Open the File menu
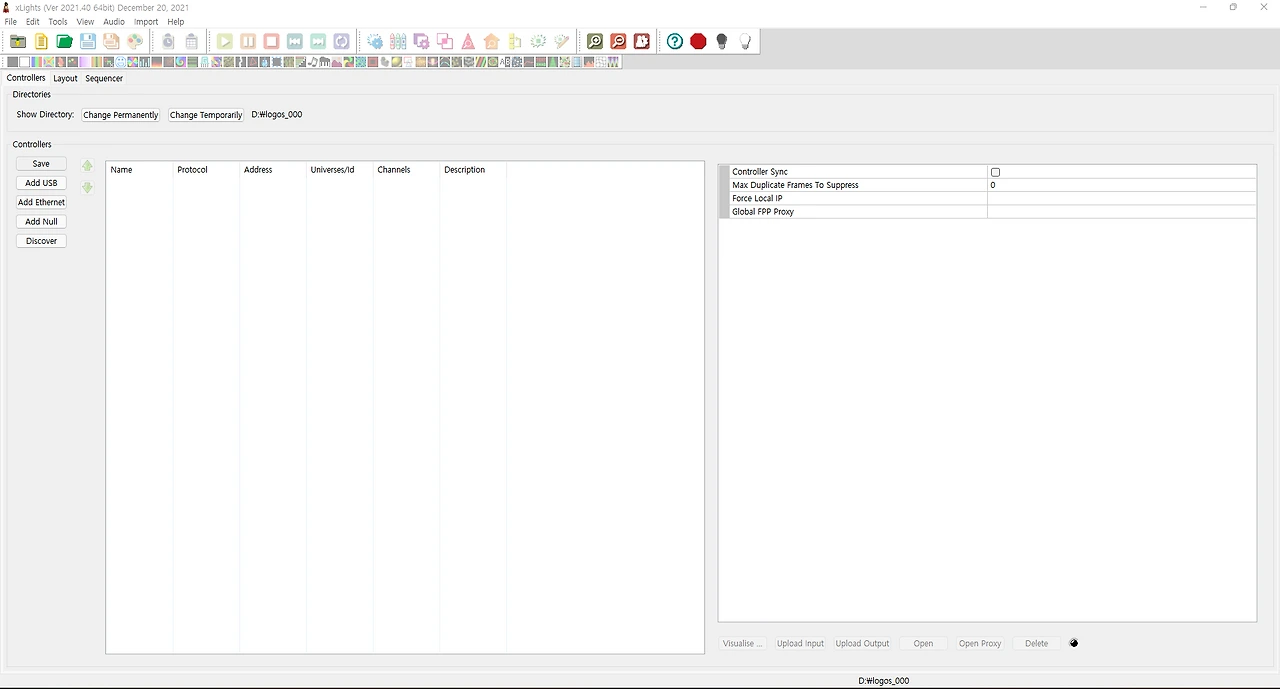The image size is (1280, 689). tap(11, 21)
